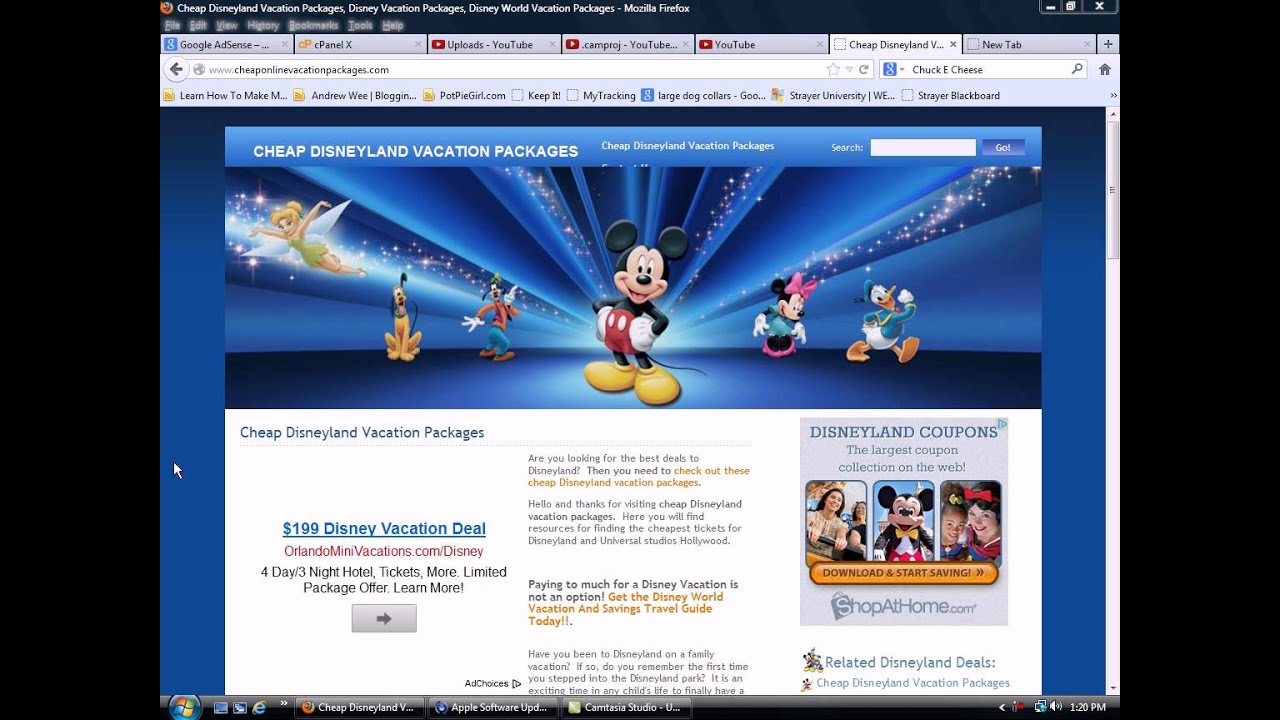Viewport: 1280px width, 720px height.
Task: Focus the site Search input field
Action: [922, 147]
